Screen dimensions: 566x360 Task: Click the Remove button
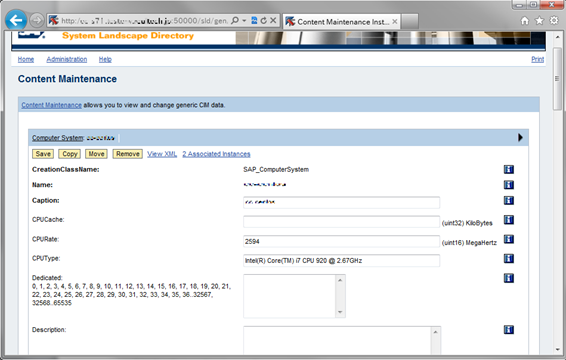click(x=127, y=154)
